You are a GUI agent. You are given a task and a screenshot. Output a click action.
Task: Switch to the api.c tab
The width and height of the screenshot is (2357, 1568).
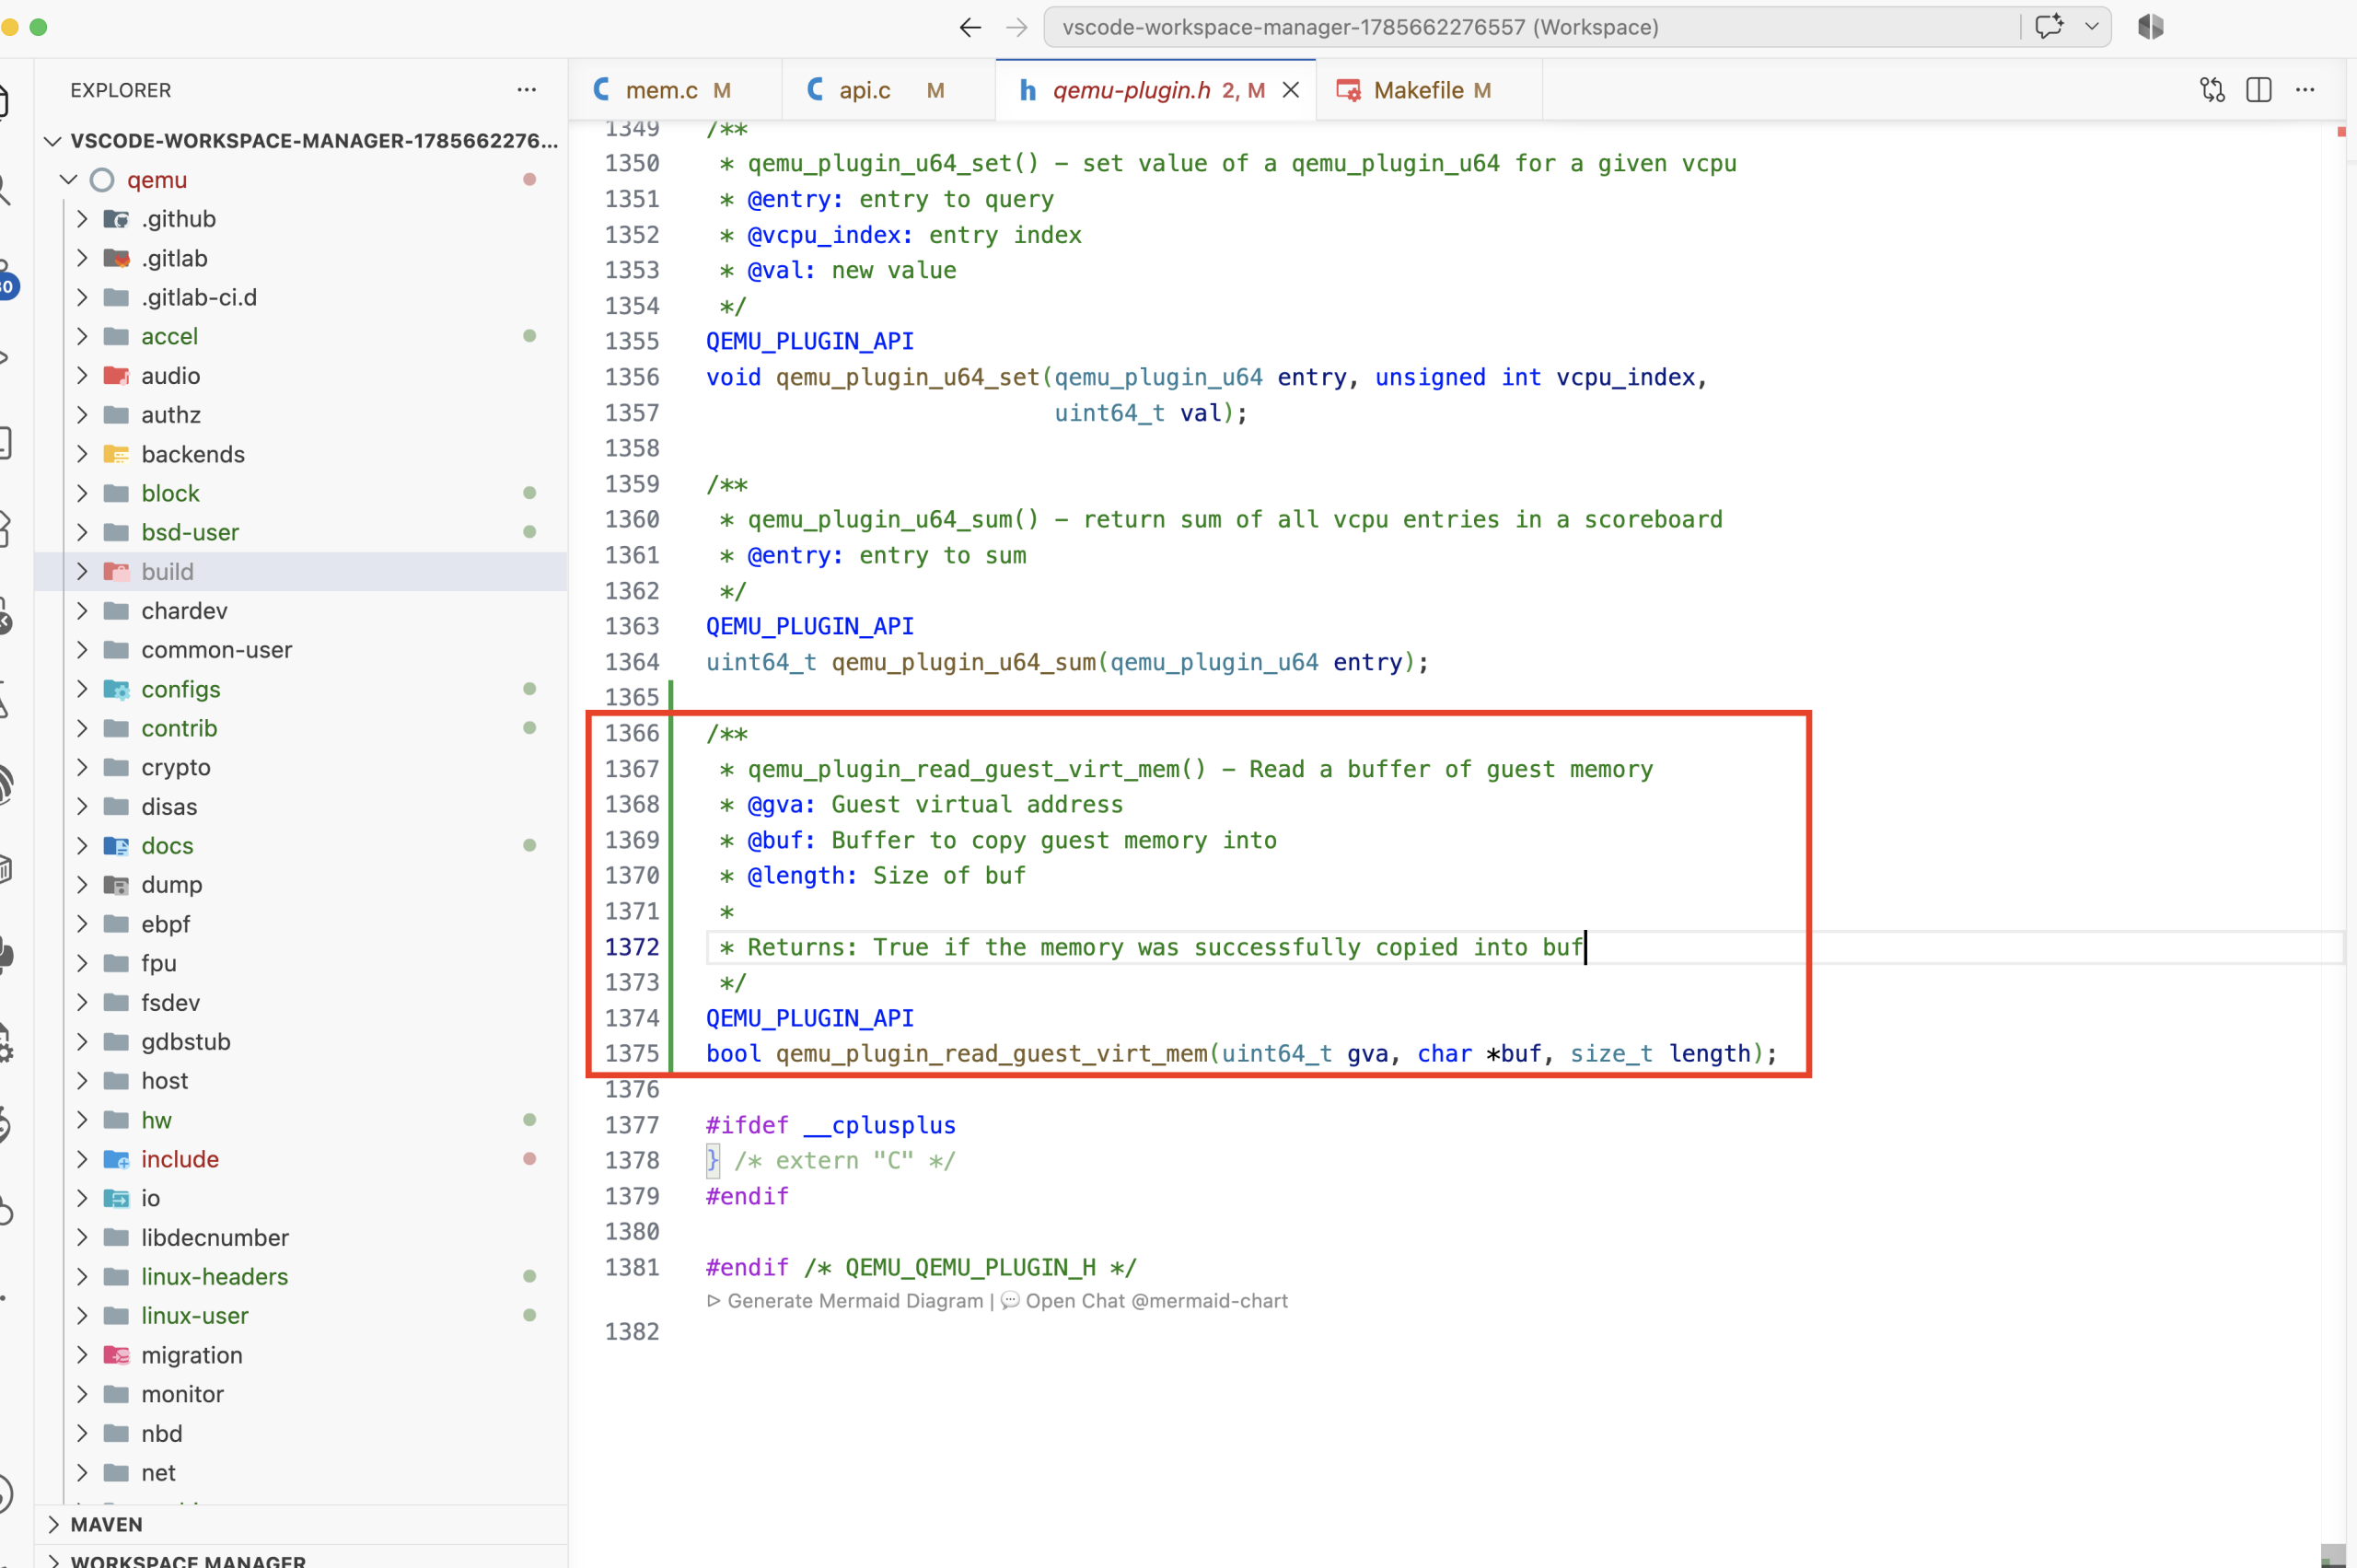coord(888,90)
